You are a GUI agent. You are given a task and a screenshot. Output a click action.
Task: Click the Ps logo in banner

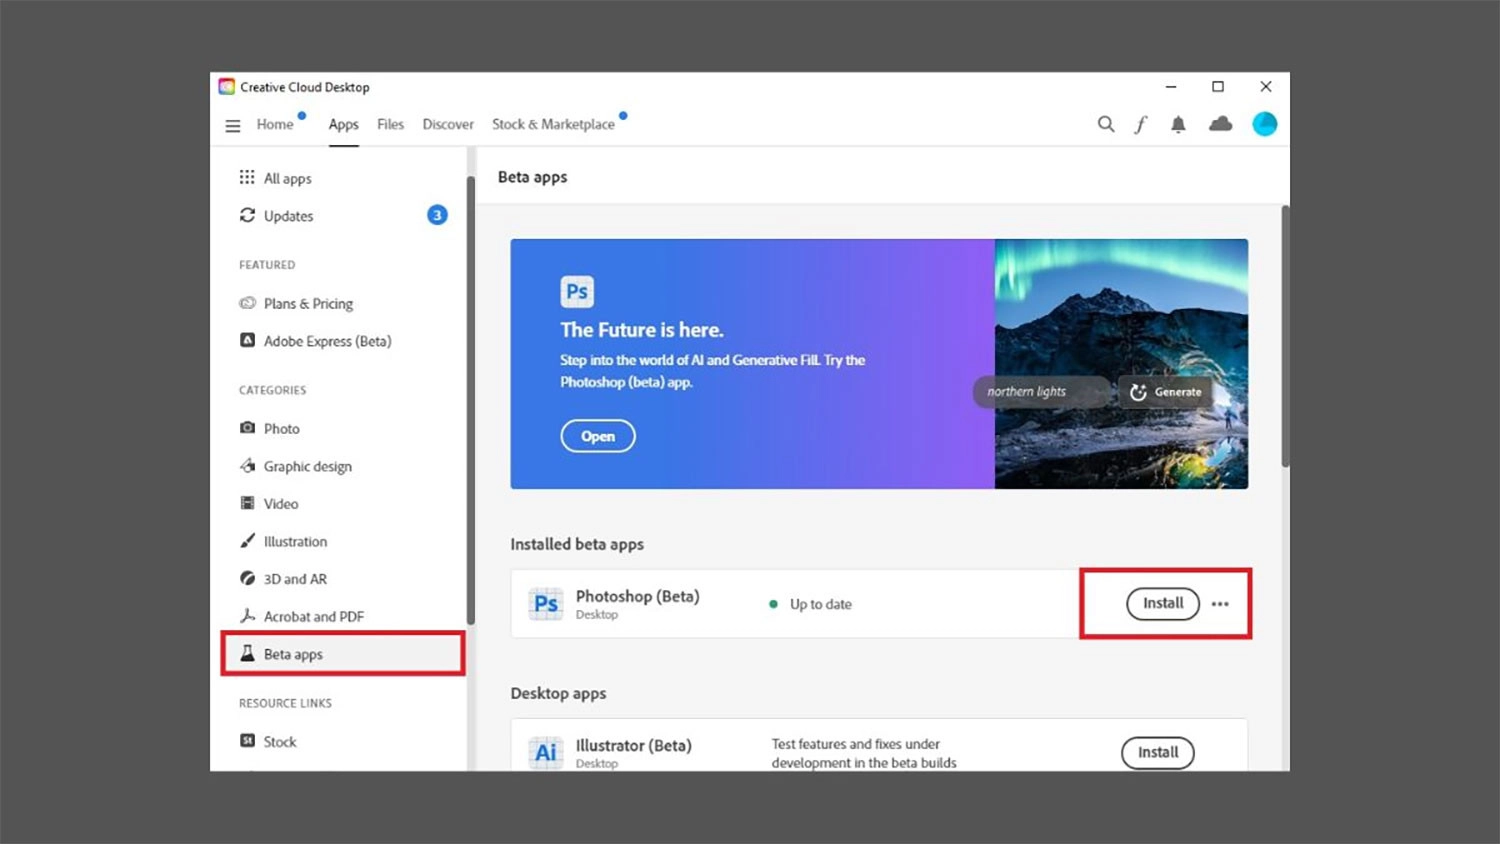coord(577,291)
